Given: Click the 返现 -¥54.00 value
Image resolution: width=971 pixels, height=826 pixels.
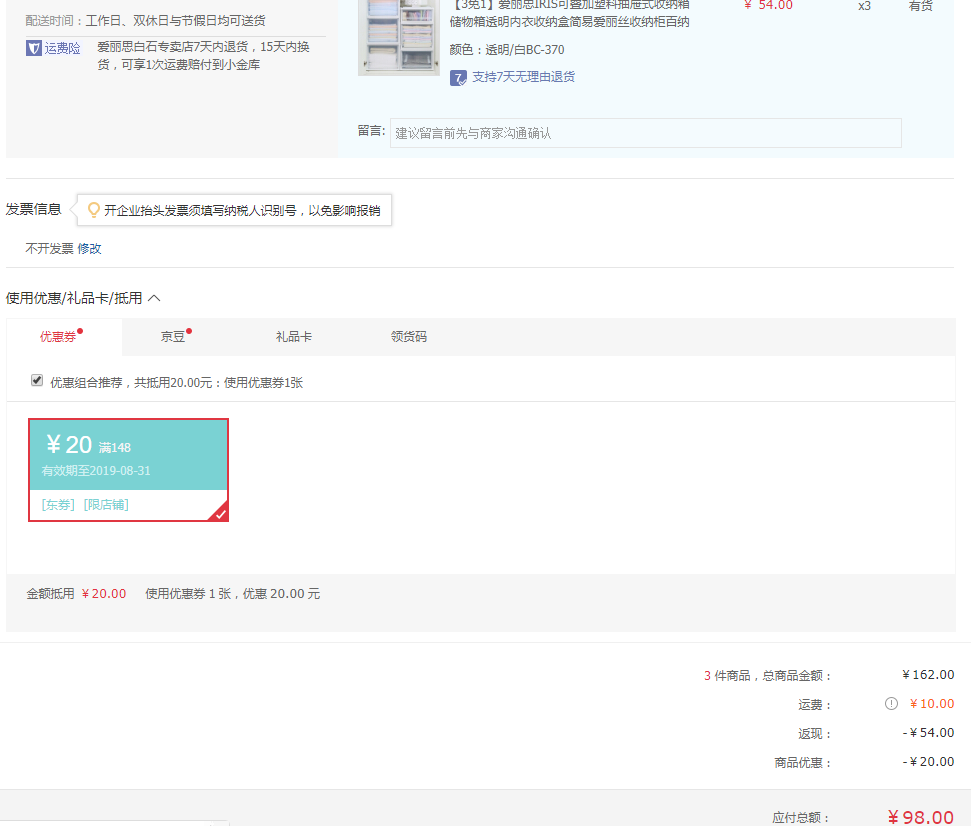Looking at the screenshot, I should [x=928, y=733].
